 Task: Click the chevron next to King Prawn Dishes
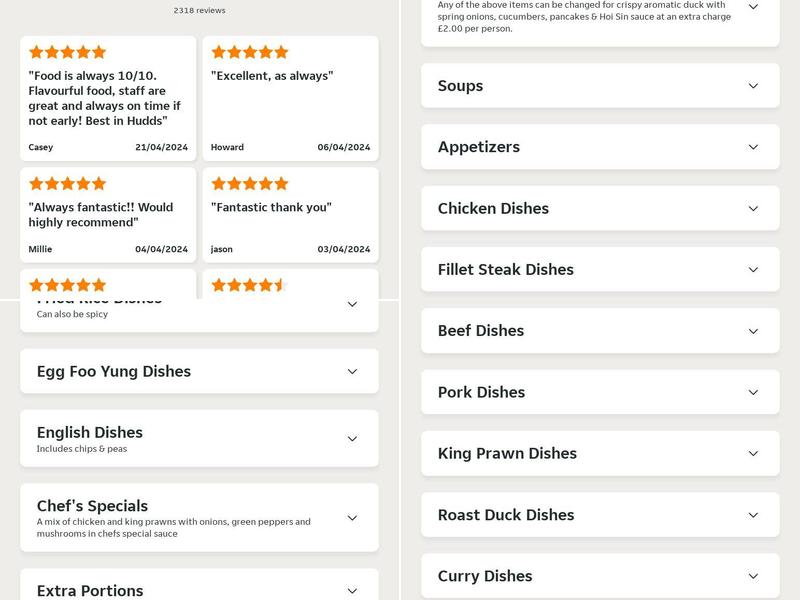point(755,453)
